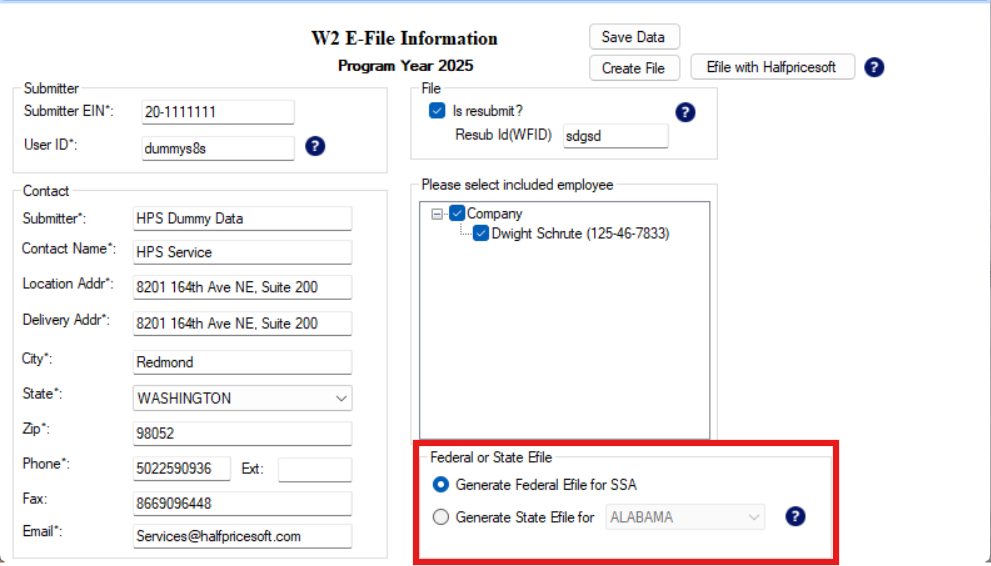This screenshot has height=566, width=991.
Task: Toggle the Company checkbox in employee tree
Action: tap(457, 213)
